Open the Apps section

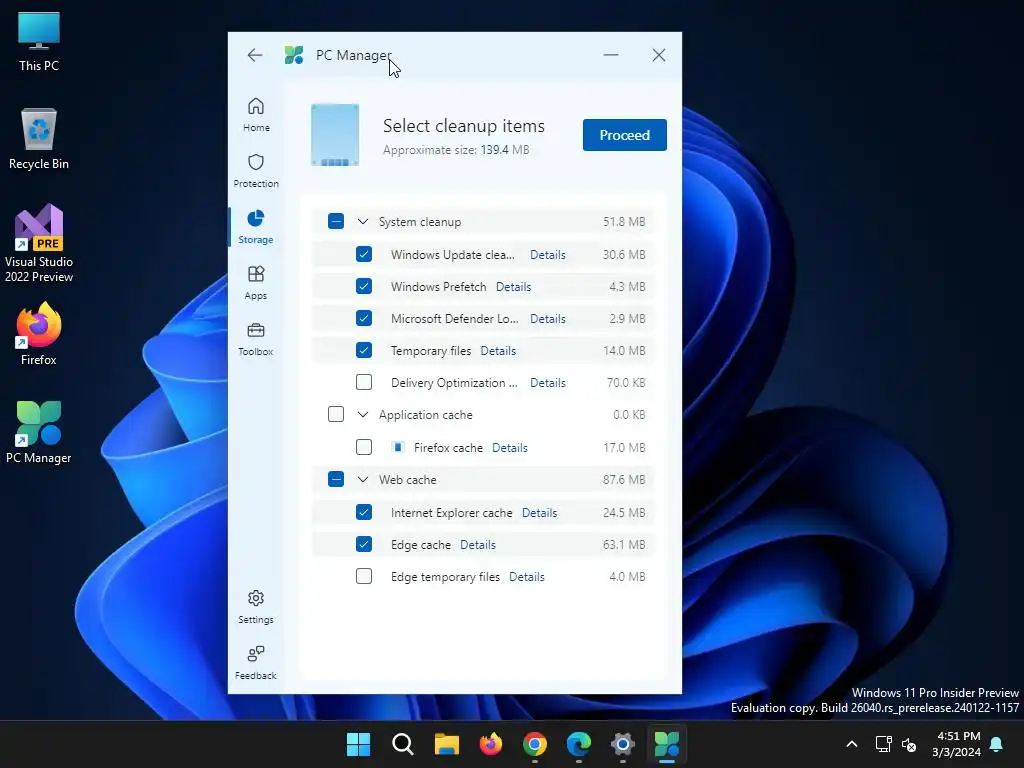point(256,283)
